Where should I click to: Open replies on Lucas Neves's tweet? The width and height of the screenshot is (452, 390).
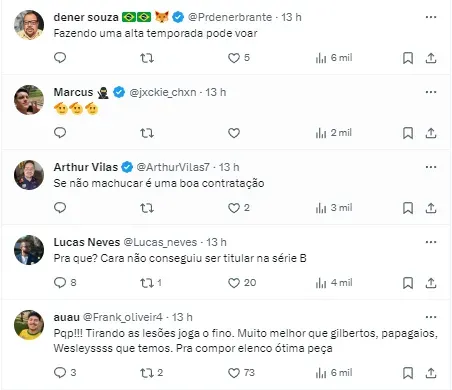[65, 283]
